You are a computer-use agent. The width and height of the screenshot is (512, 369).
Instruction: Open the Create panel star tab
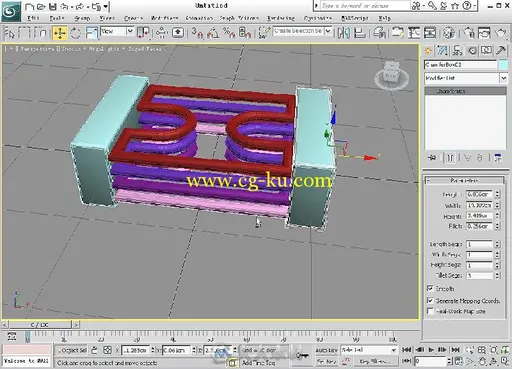tap(428, 51)
